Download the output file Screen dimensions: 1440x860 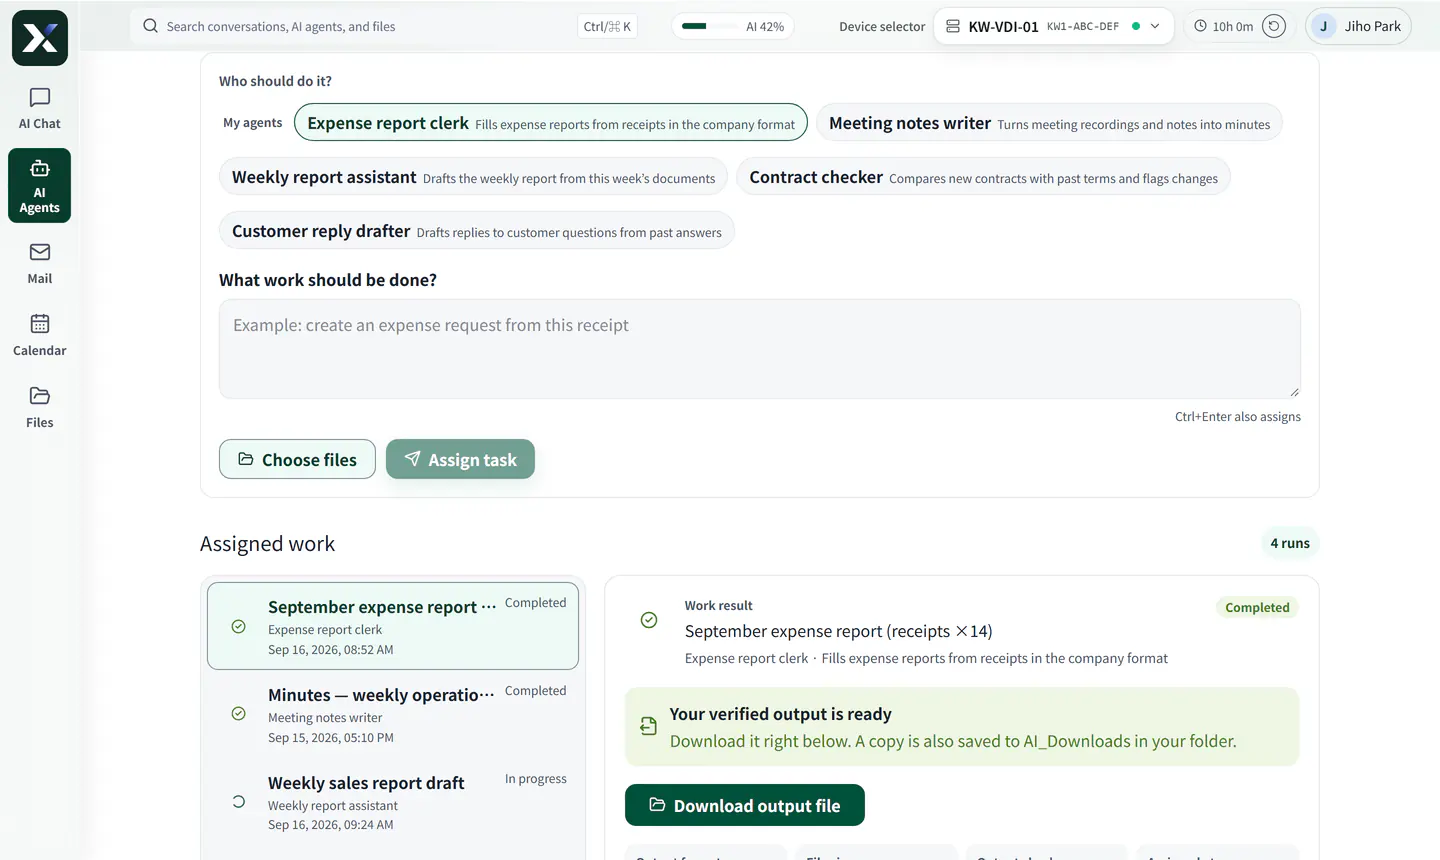pyautogui.click(x=745, y=805)
